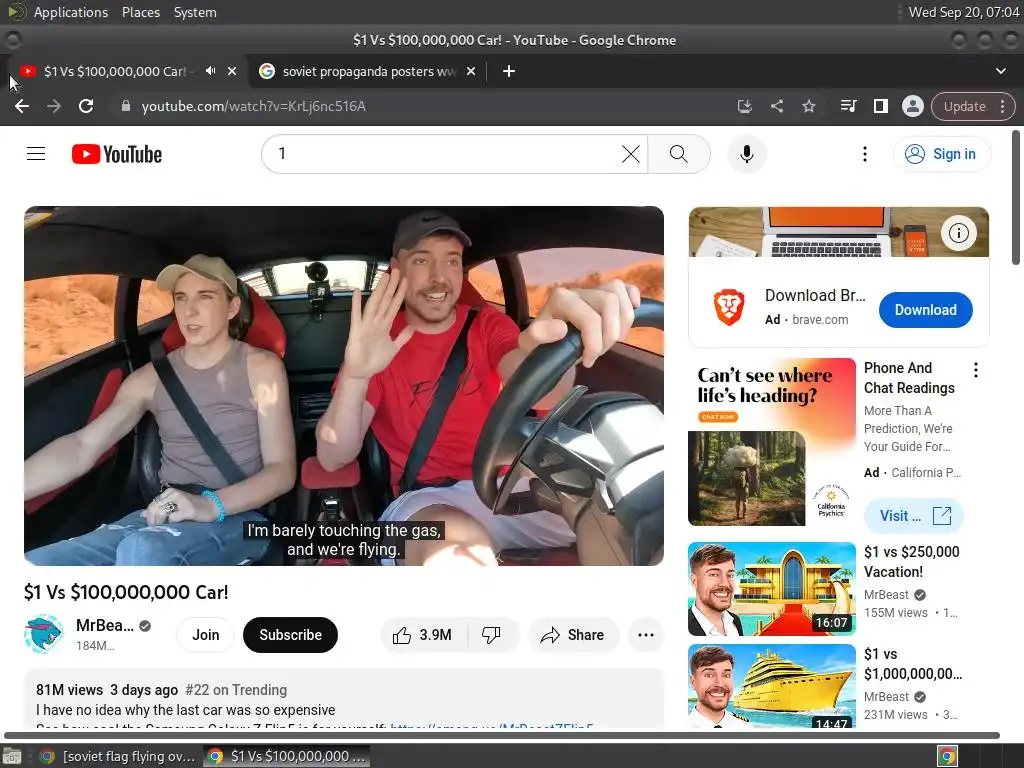
Task: Open the Applications menu
Action: [x=71, y=12]
